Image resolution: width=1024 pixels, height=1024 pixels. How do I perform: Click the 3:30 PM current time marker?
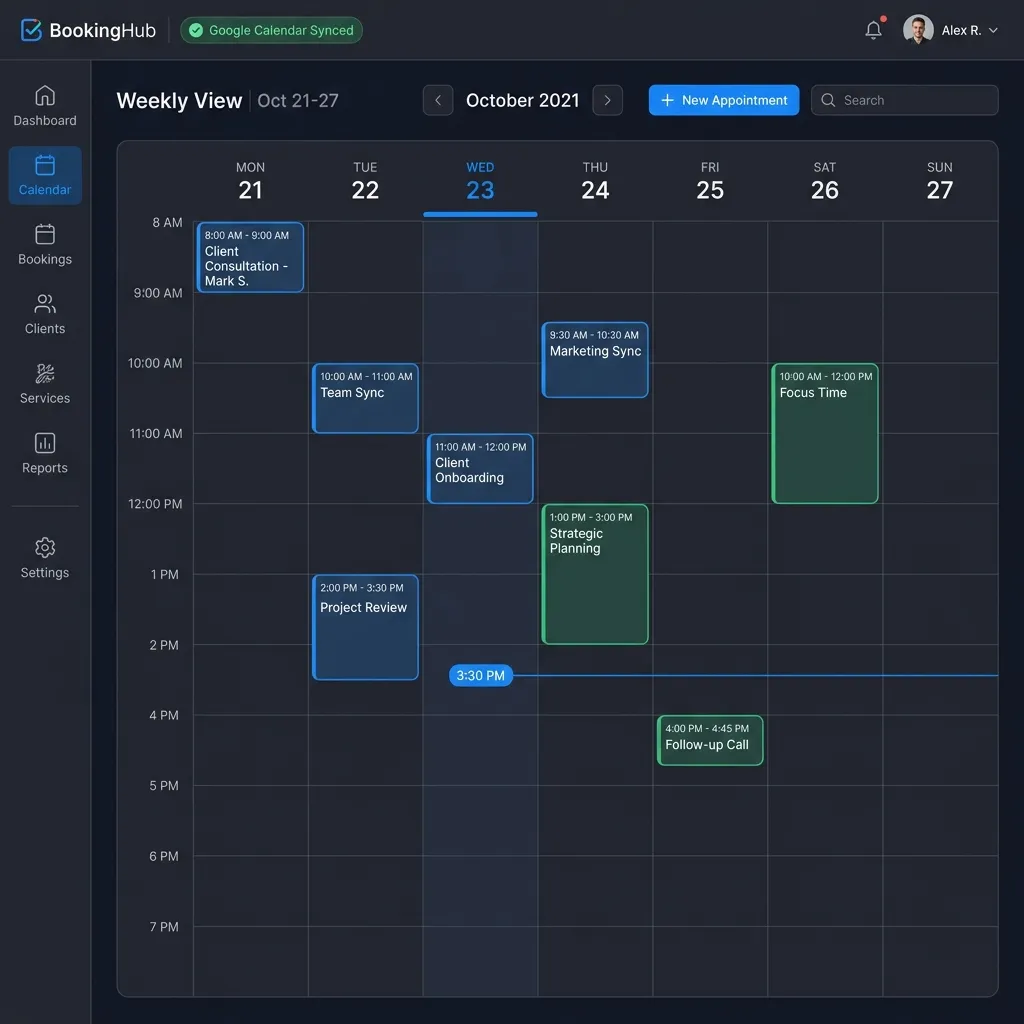[481, 675]
